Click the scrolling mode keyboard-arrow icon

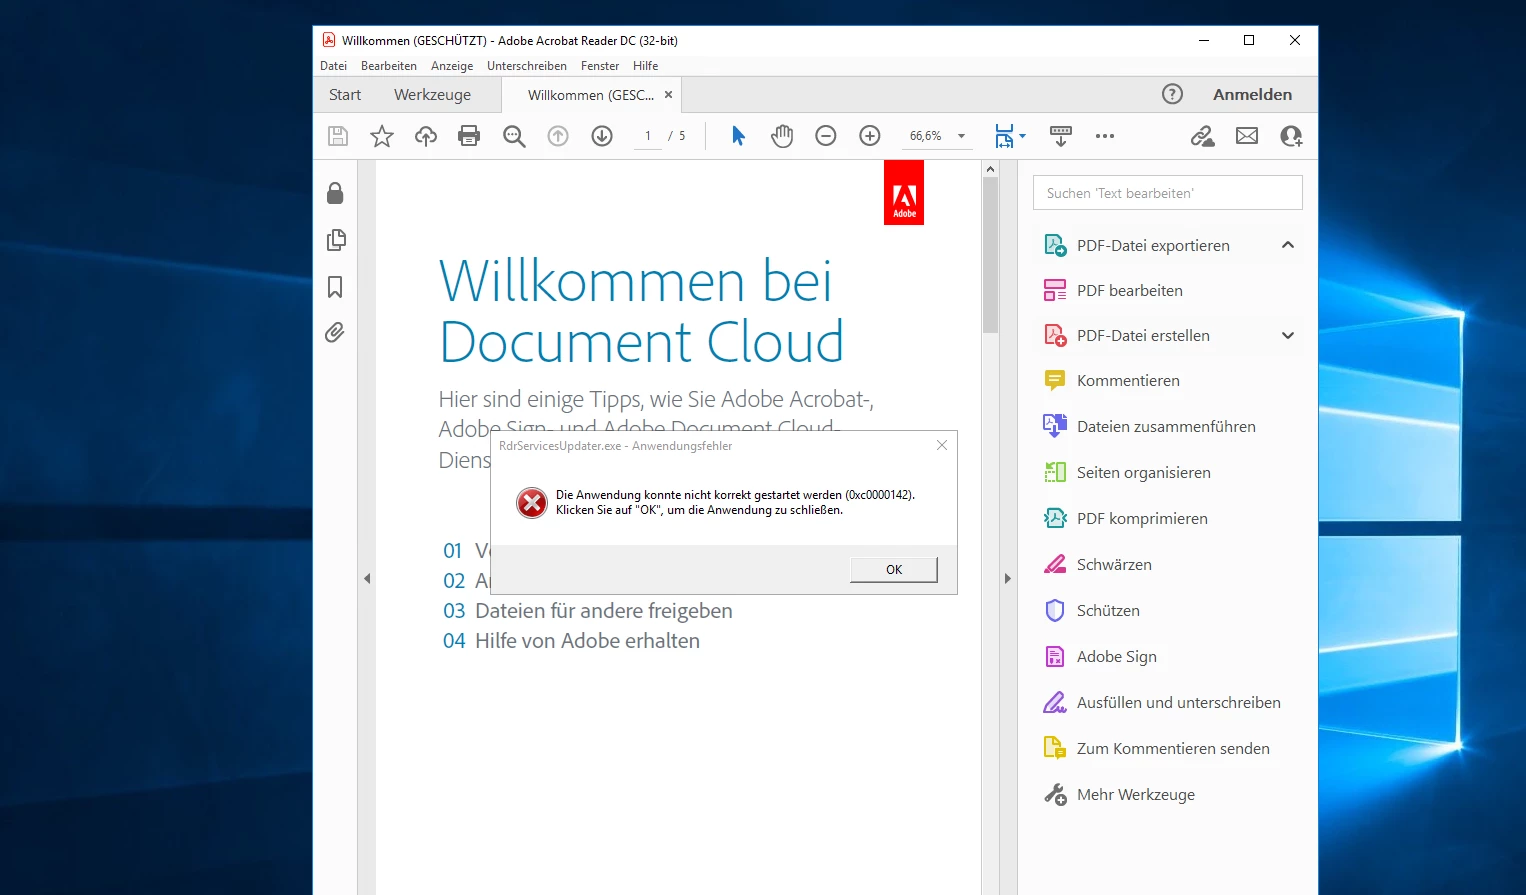1061,136
